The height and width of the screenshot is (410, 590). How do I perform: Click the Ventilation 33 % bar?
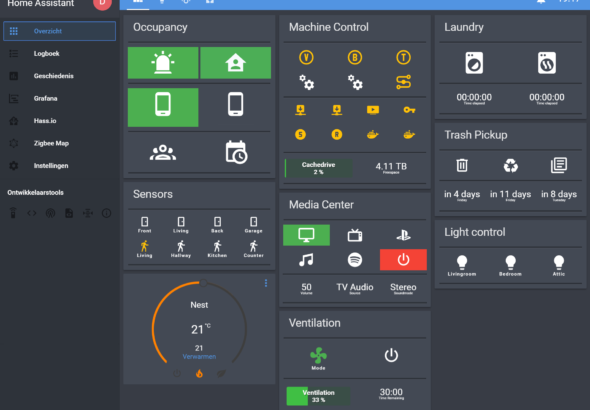[318, 396]
